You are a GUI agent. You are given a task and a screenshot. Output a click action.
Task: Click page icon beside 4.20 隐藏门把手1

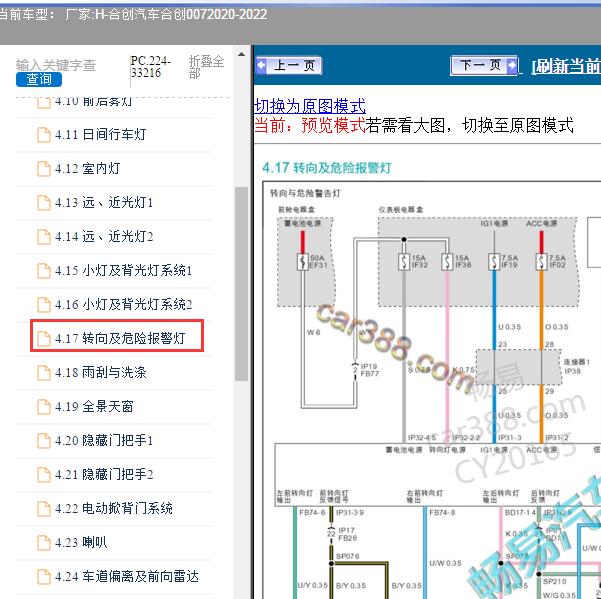[x=44, y=440]
